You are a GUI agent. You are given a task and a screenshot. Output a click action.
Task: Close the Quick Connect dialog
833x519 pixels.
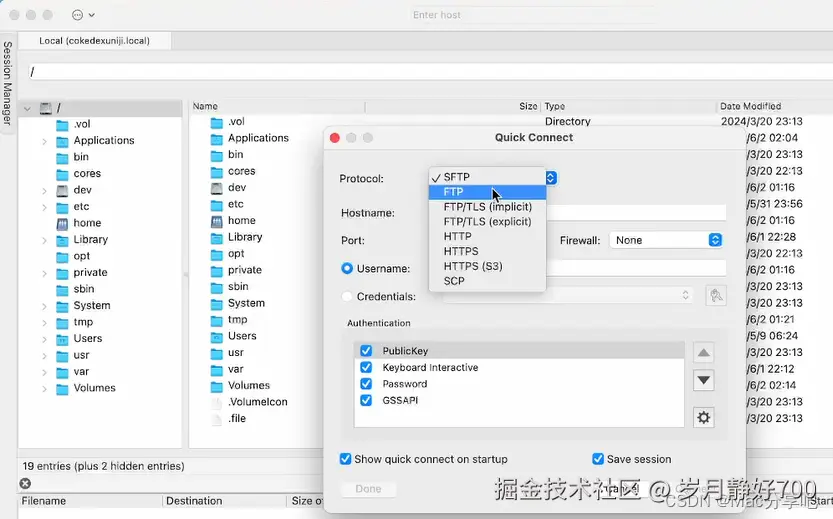click(x=335, y=138)
